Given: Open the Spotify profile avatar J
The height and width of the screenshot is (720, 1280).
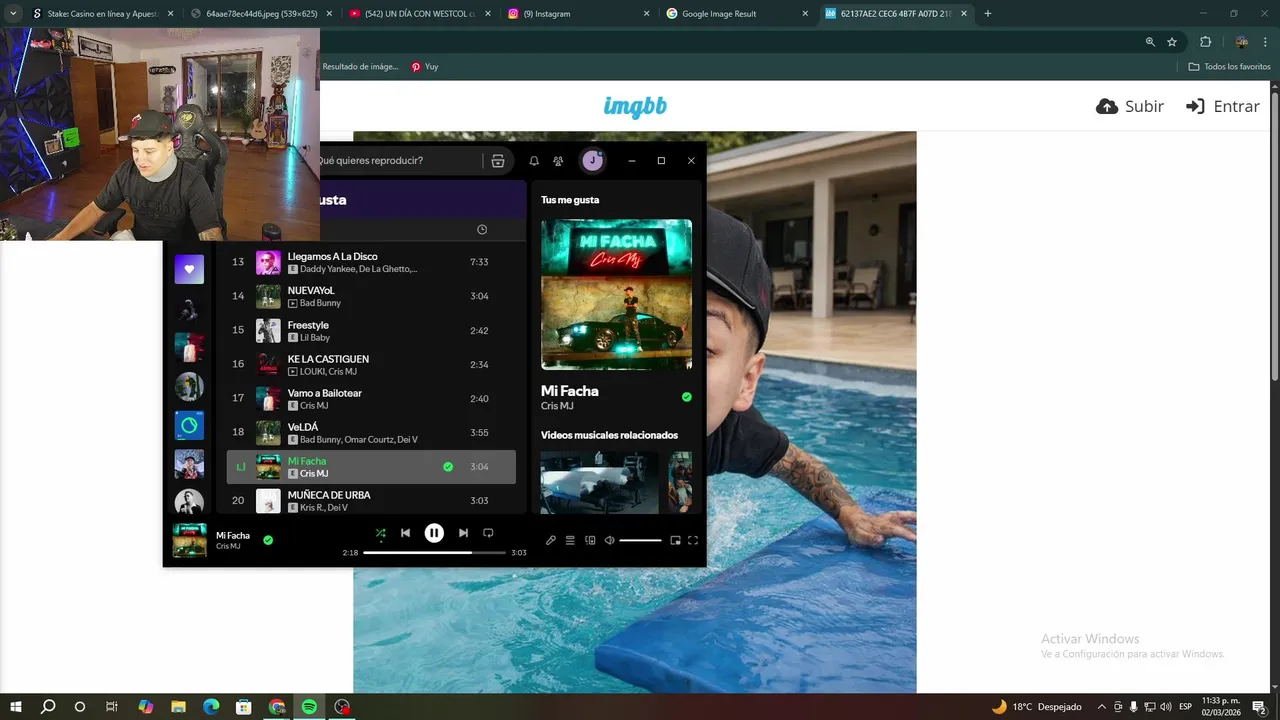Looking at the screenshot, I should [593, 160].
